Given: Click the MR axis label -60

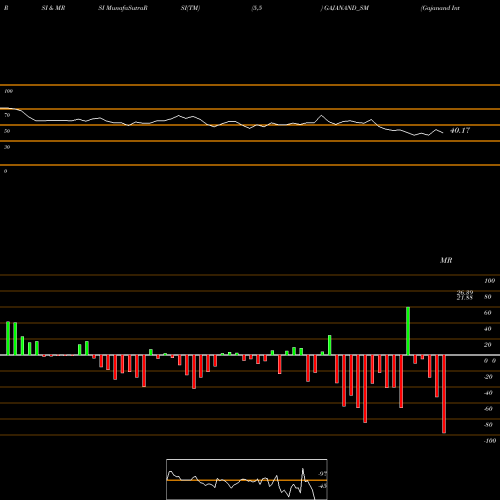Looking at the screenshot, I should (488, 409).
